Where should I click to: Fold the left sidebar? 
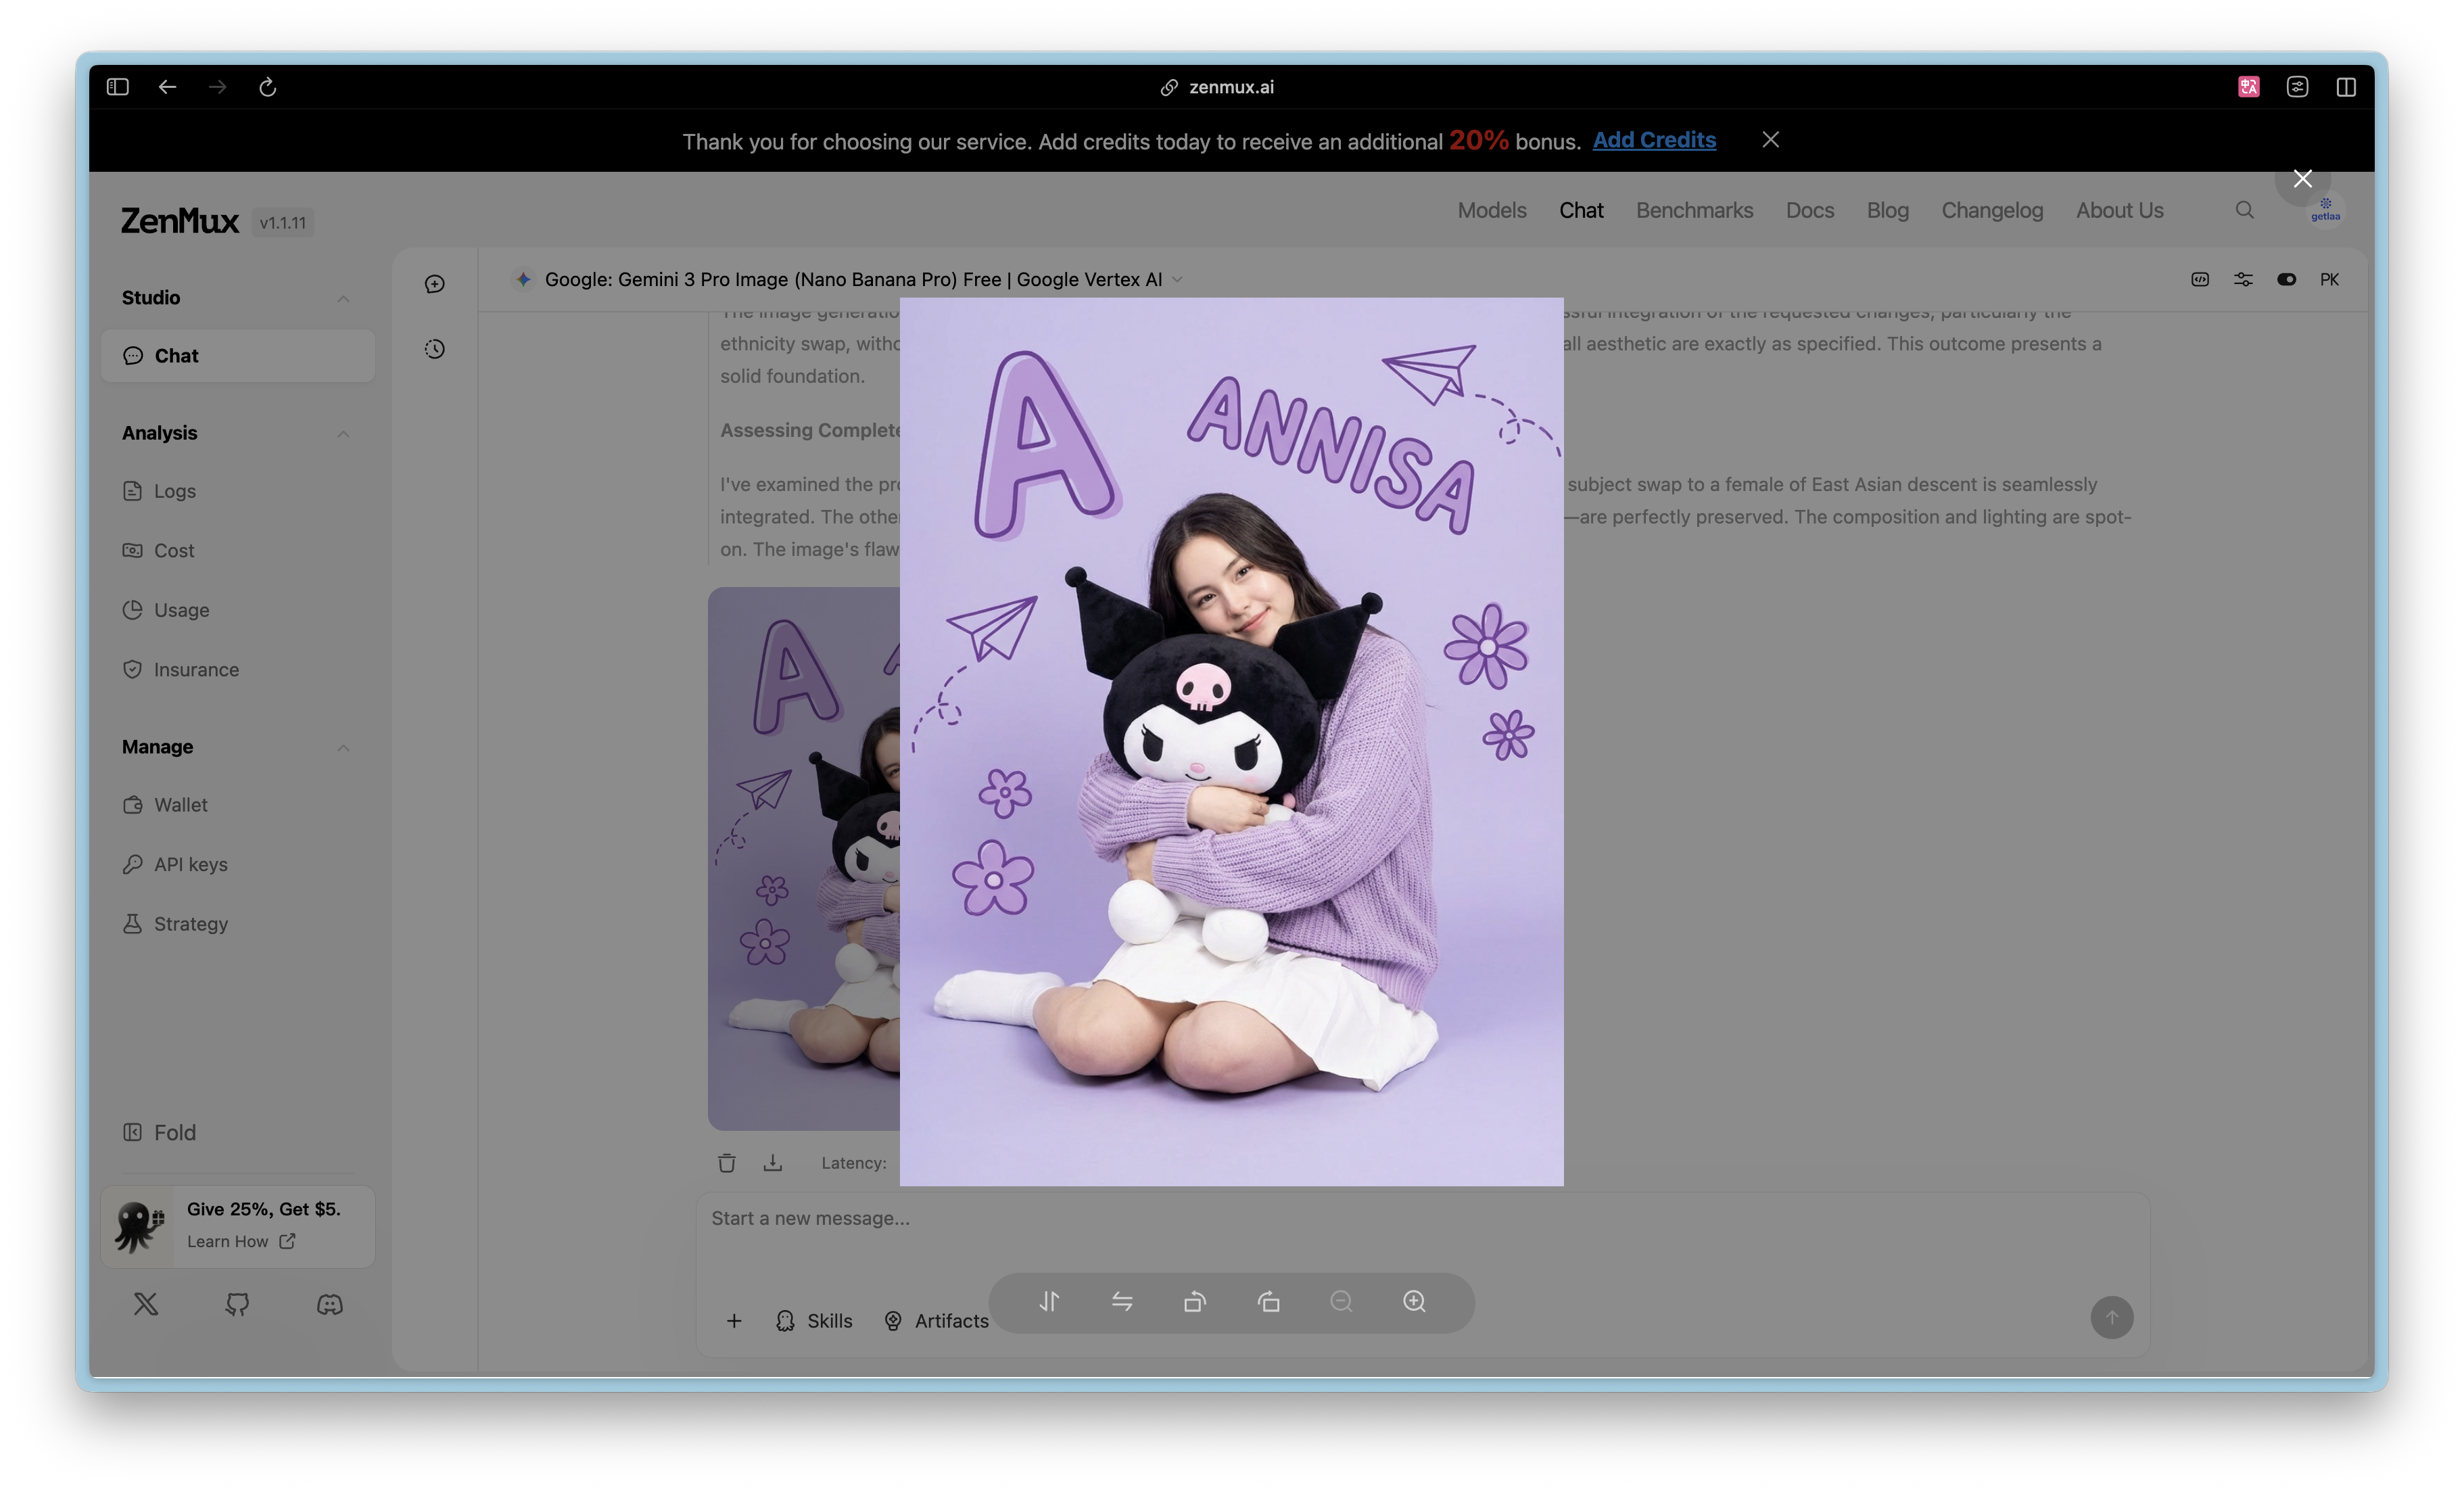click(x=160, y=1132)
